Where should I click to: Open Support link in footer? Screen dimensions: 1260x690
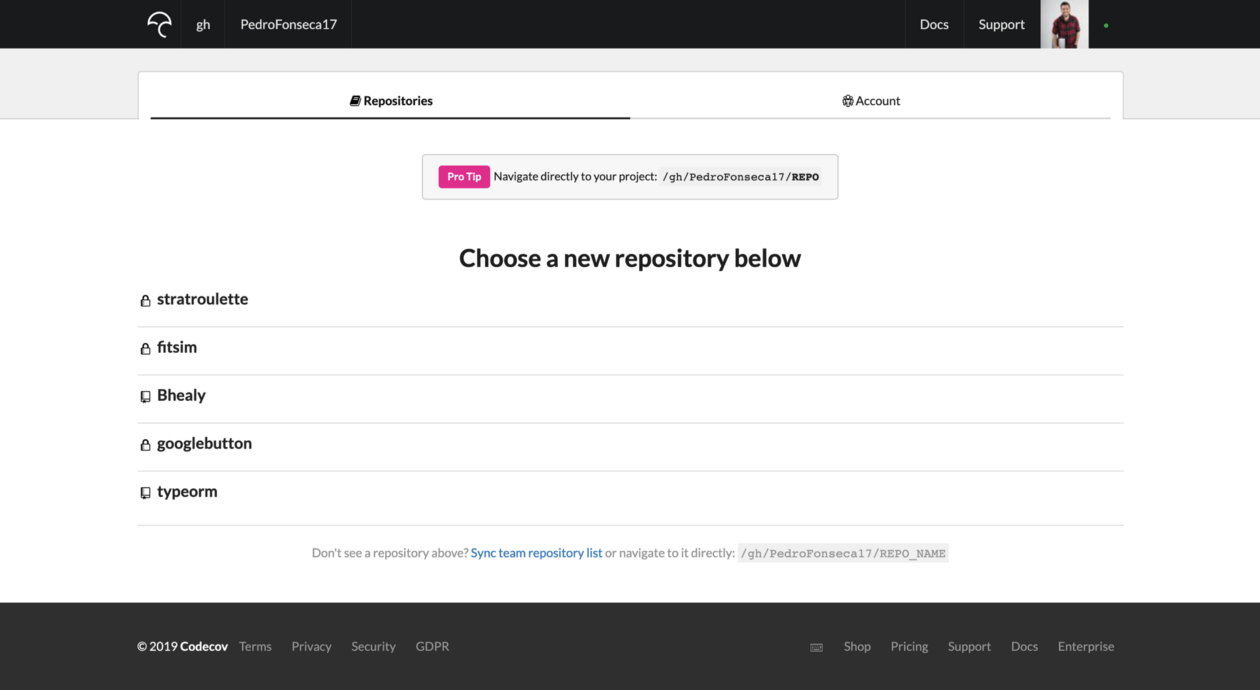click(x=969, y=646)
